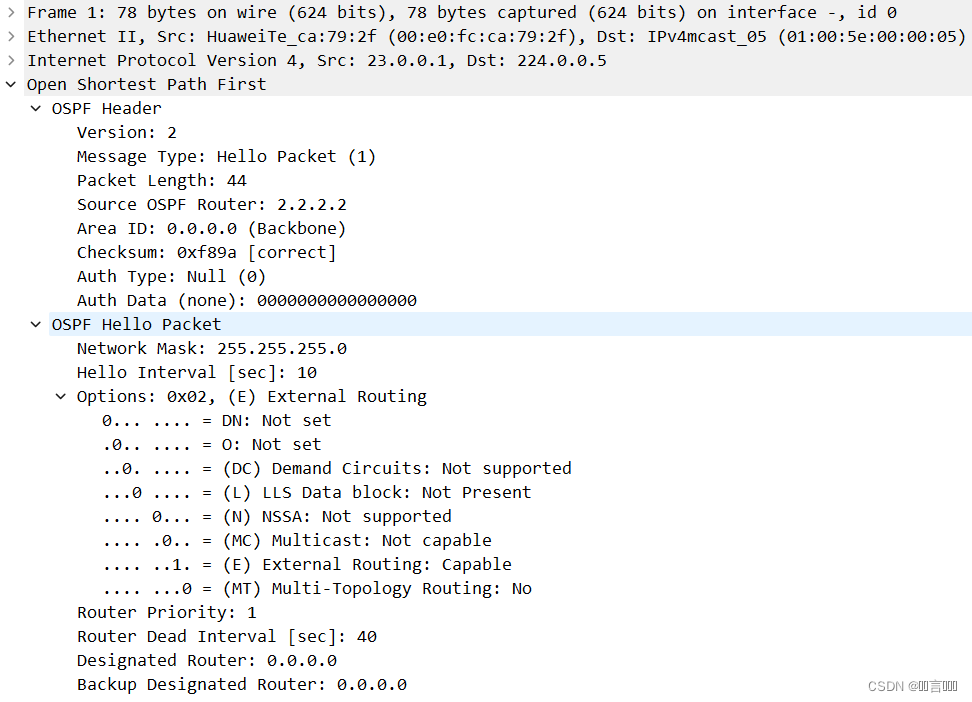Expand the Frame 1 details row
This screenshot has width=972, height=702.
tap(10, 12)
